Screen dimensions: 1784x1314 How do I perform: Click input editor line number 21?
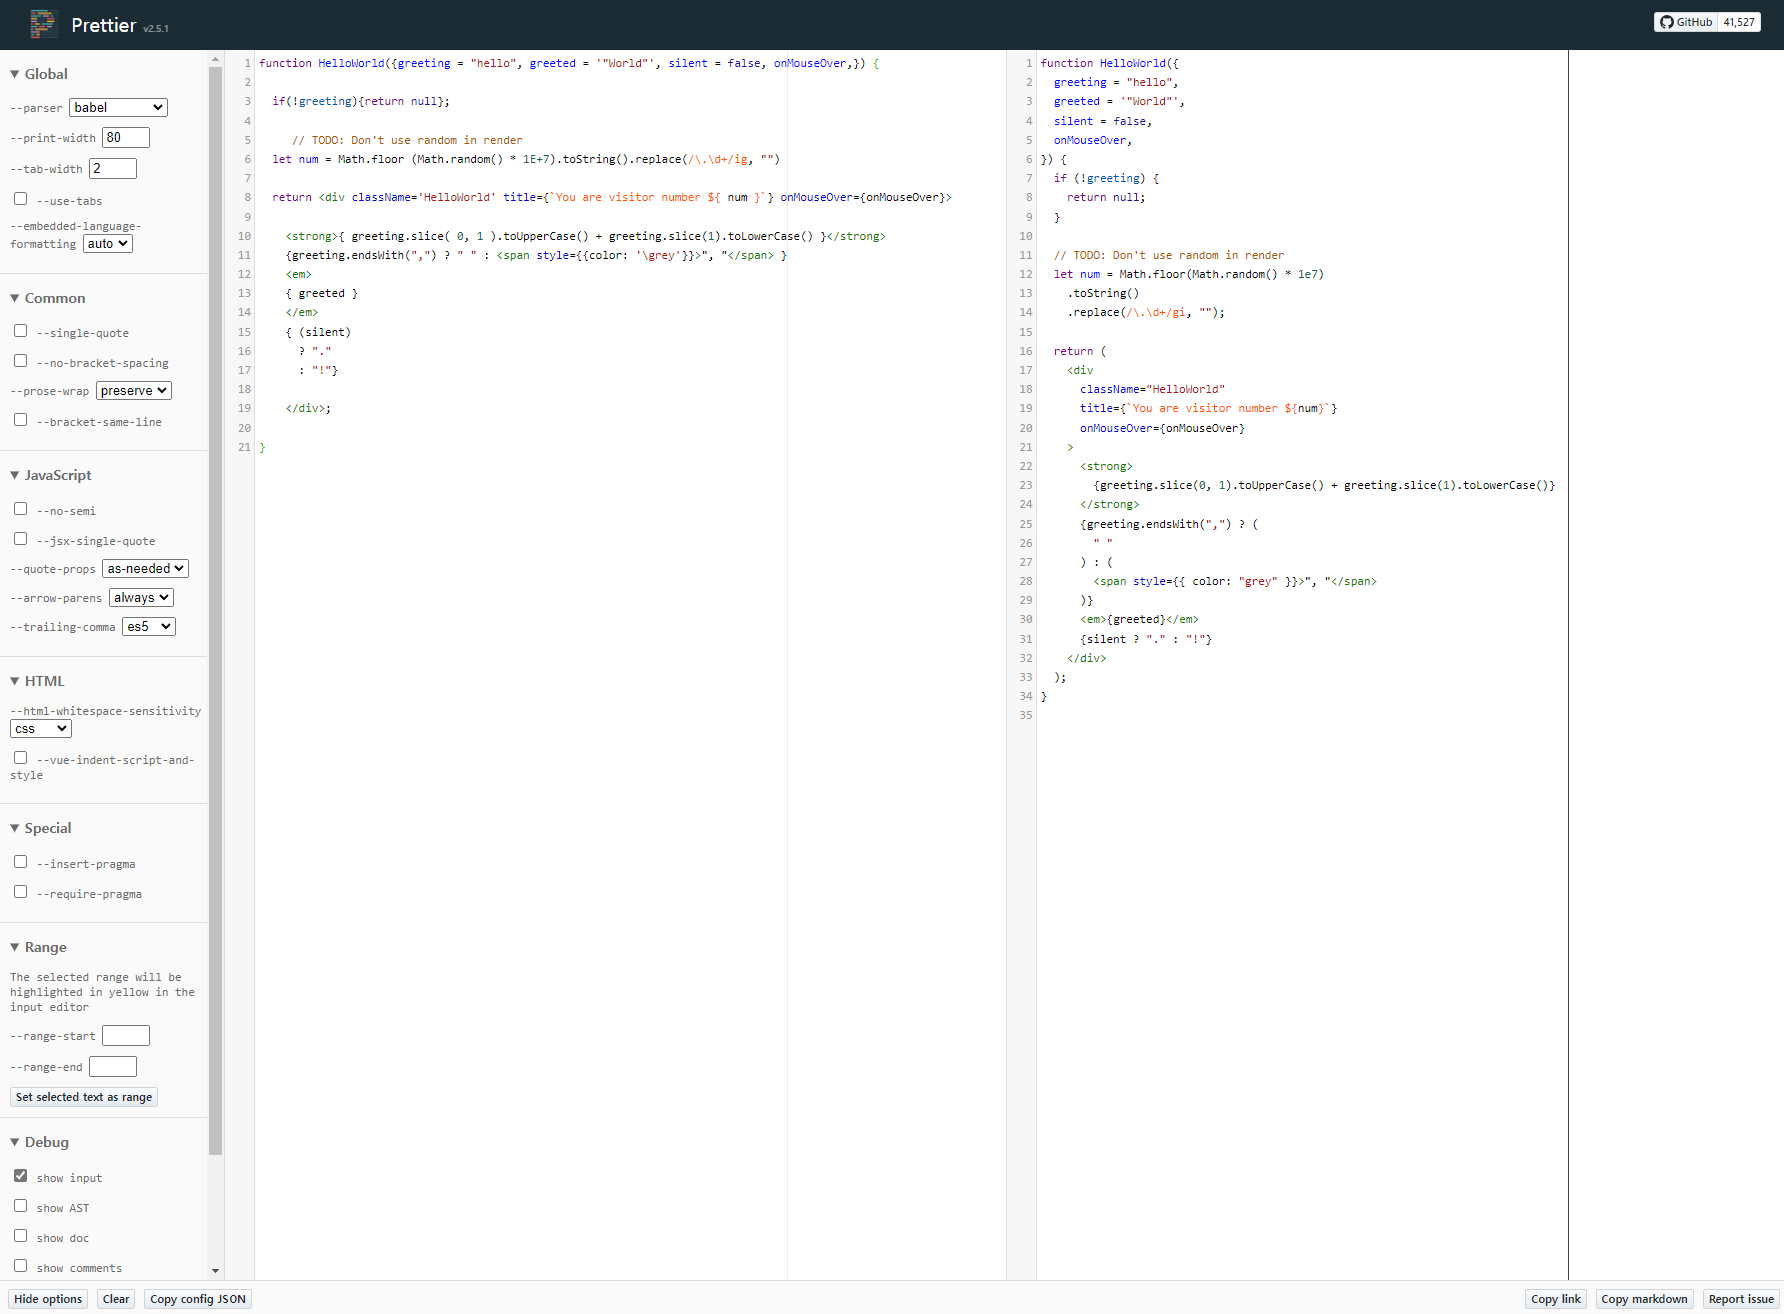[244, 447]
